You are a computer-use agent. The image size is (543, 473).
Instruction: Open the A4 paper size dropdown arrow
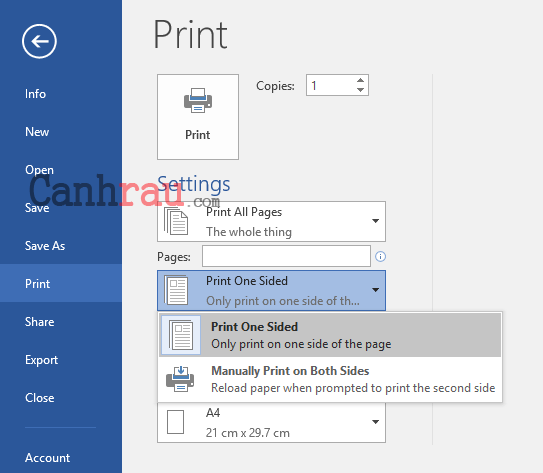pyautogui.click(x=375, y=422)
